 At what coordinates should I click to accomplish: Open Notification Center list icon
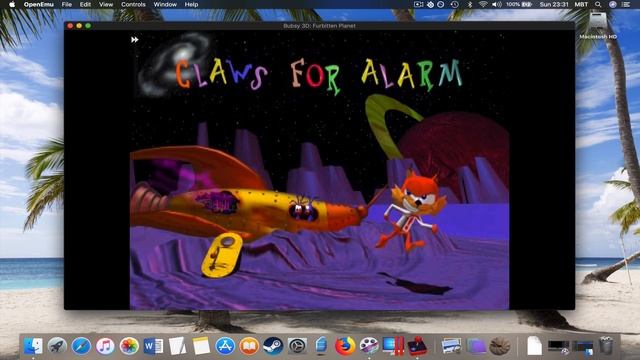click(626, 4)
